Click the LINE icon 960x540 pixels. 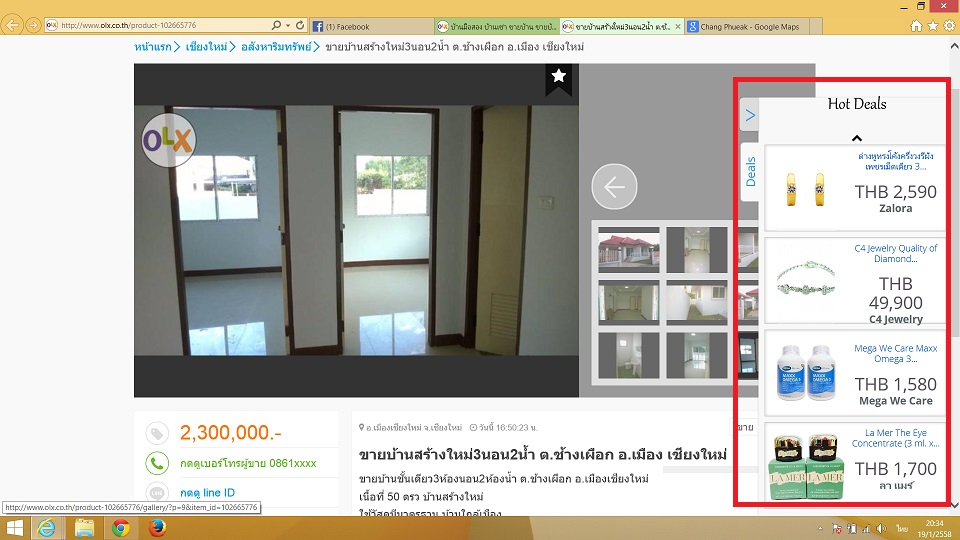click(x=157, y=492)
